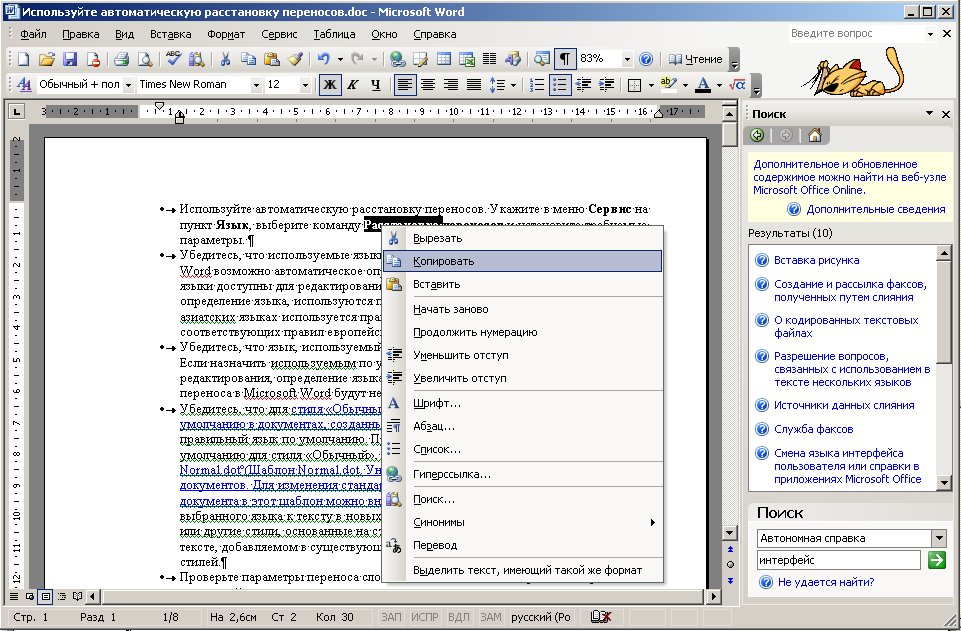
Task: Toggle ИСПР track changes in status bar
Action: 425,617
